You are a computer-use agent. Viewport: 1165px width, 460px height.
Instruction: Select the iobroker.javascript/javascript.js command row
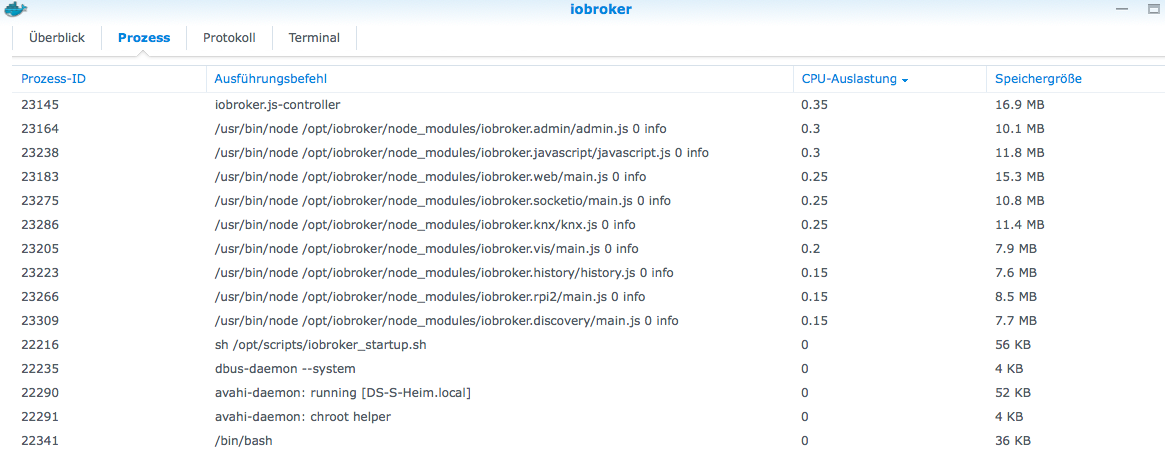[588, 152]
